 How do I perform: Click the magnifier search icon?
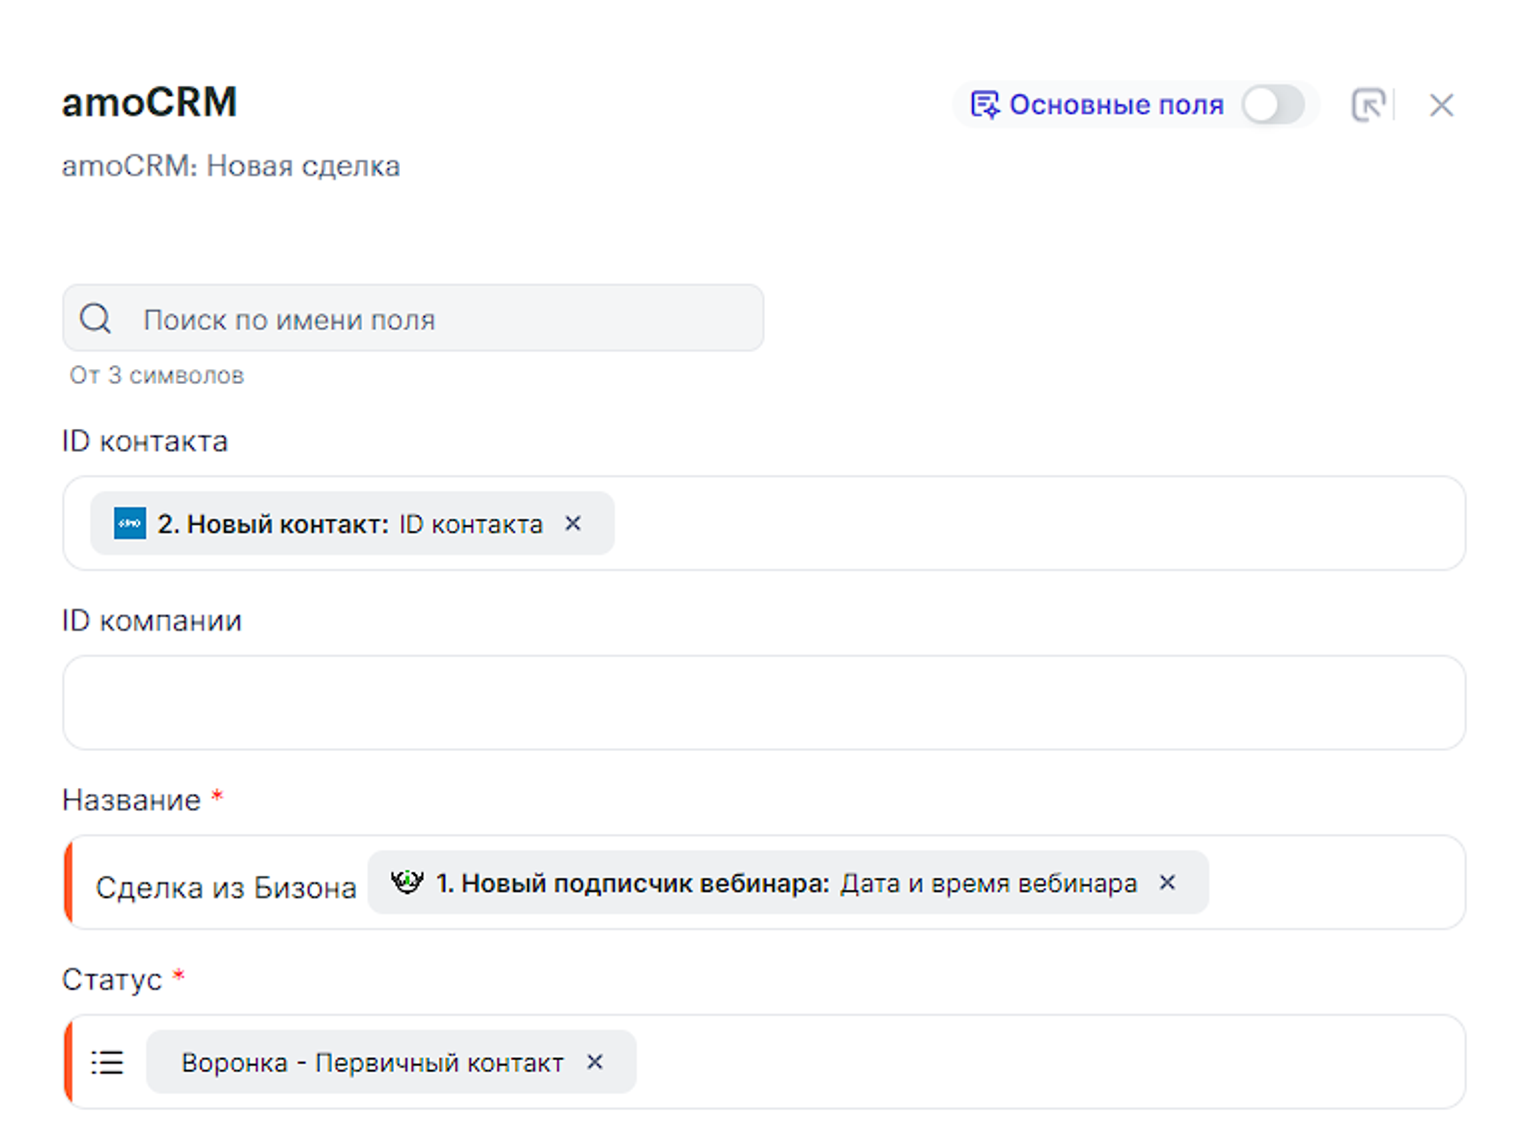pos(96,319)
